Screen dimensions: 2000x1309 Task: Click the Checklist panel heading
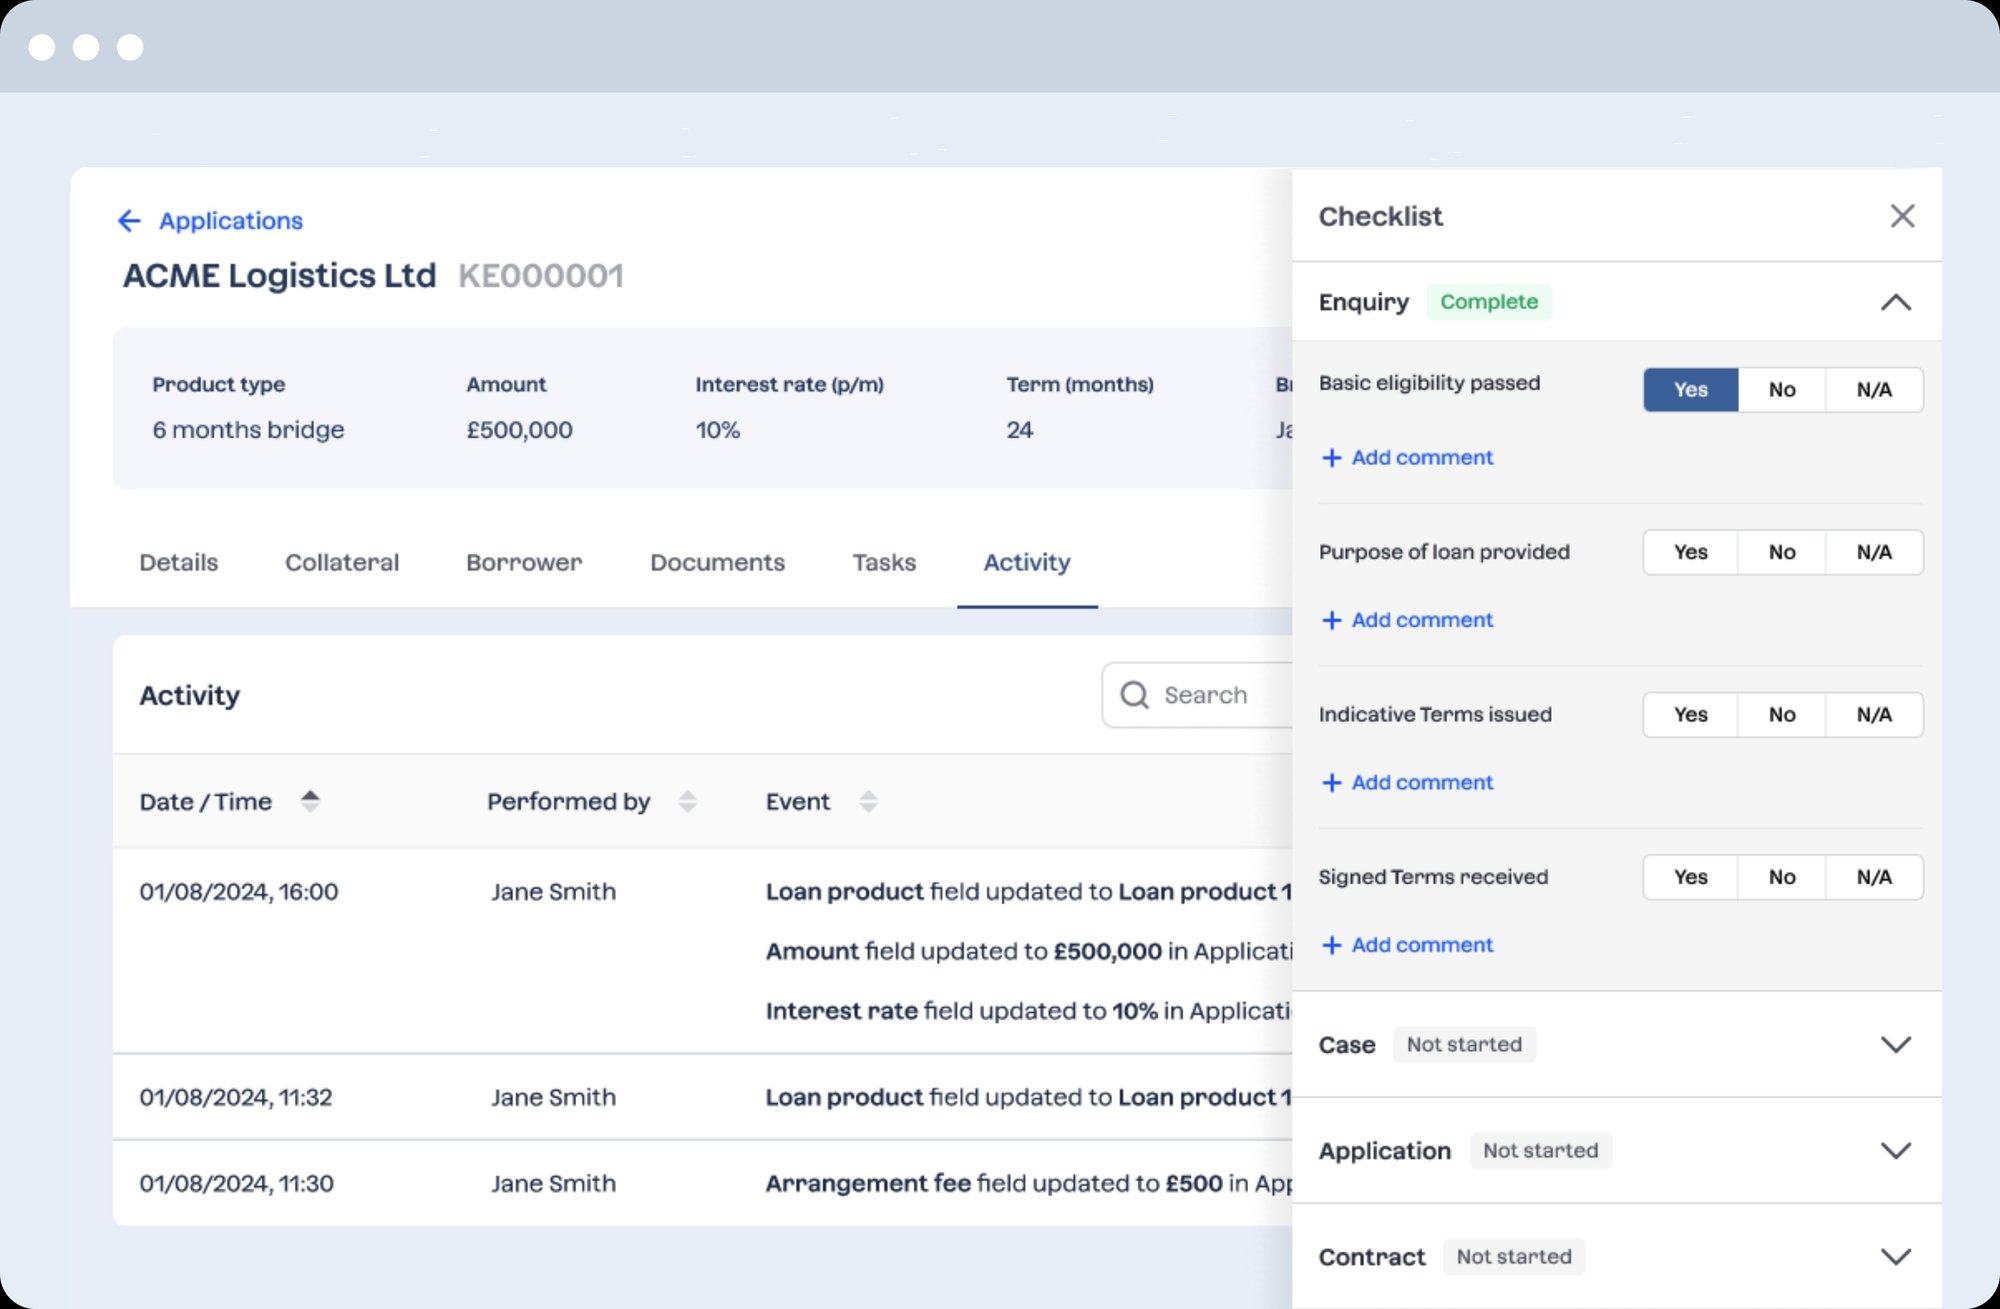(x=1380, y=216)
